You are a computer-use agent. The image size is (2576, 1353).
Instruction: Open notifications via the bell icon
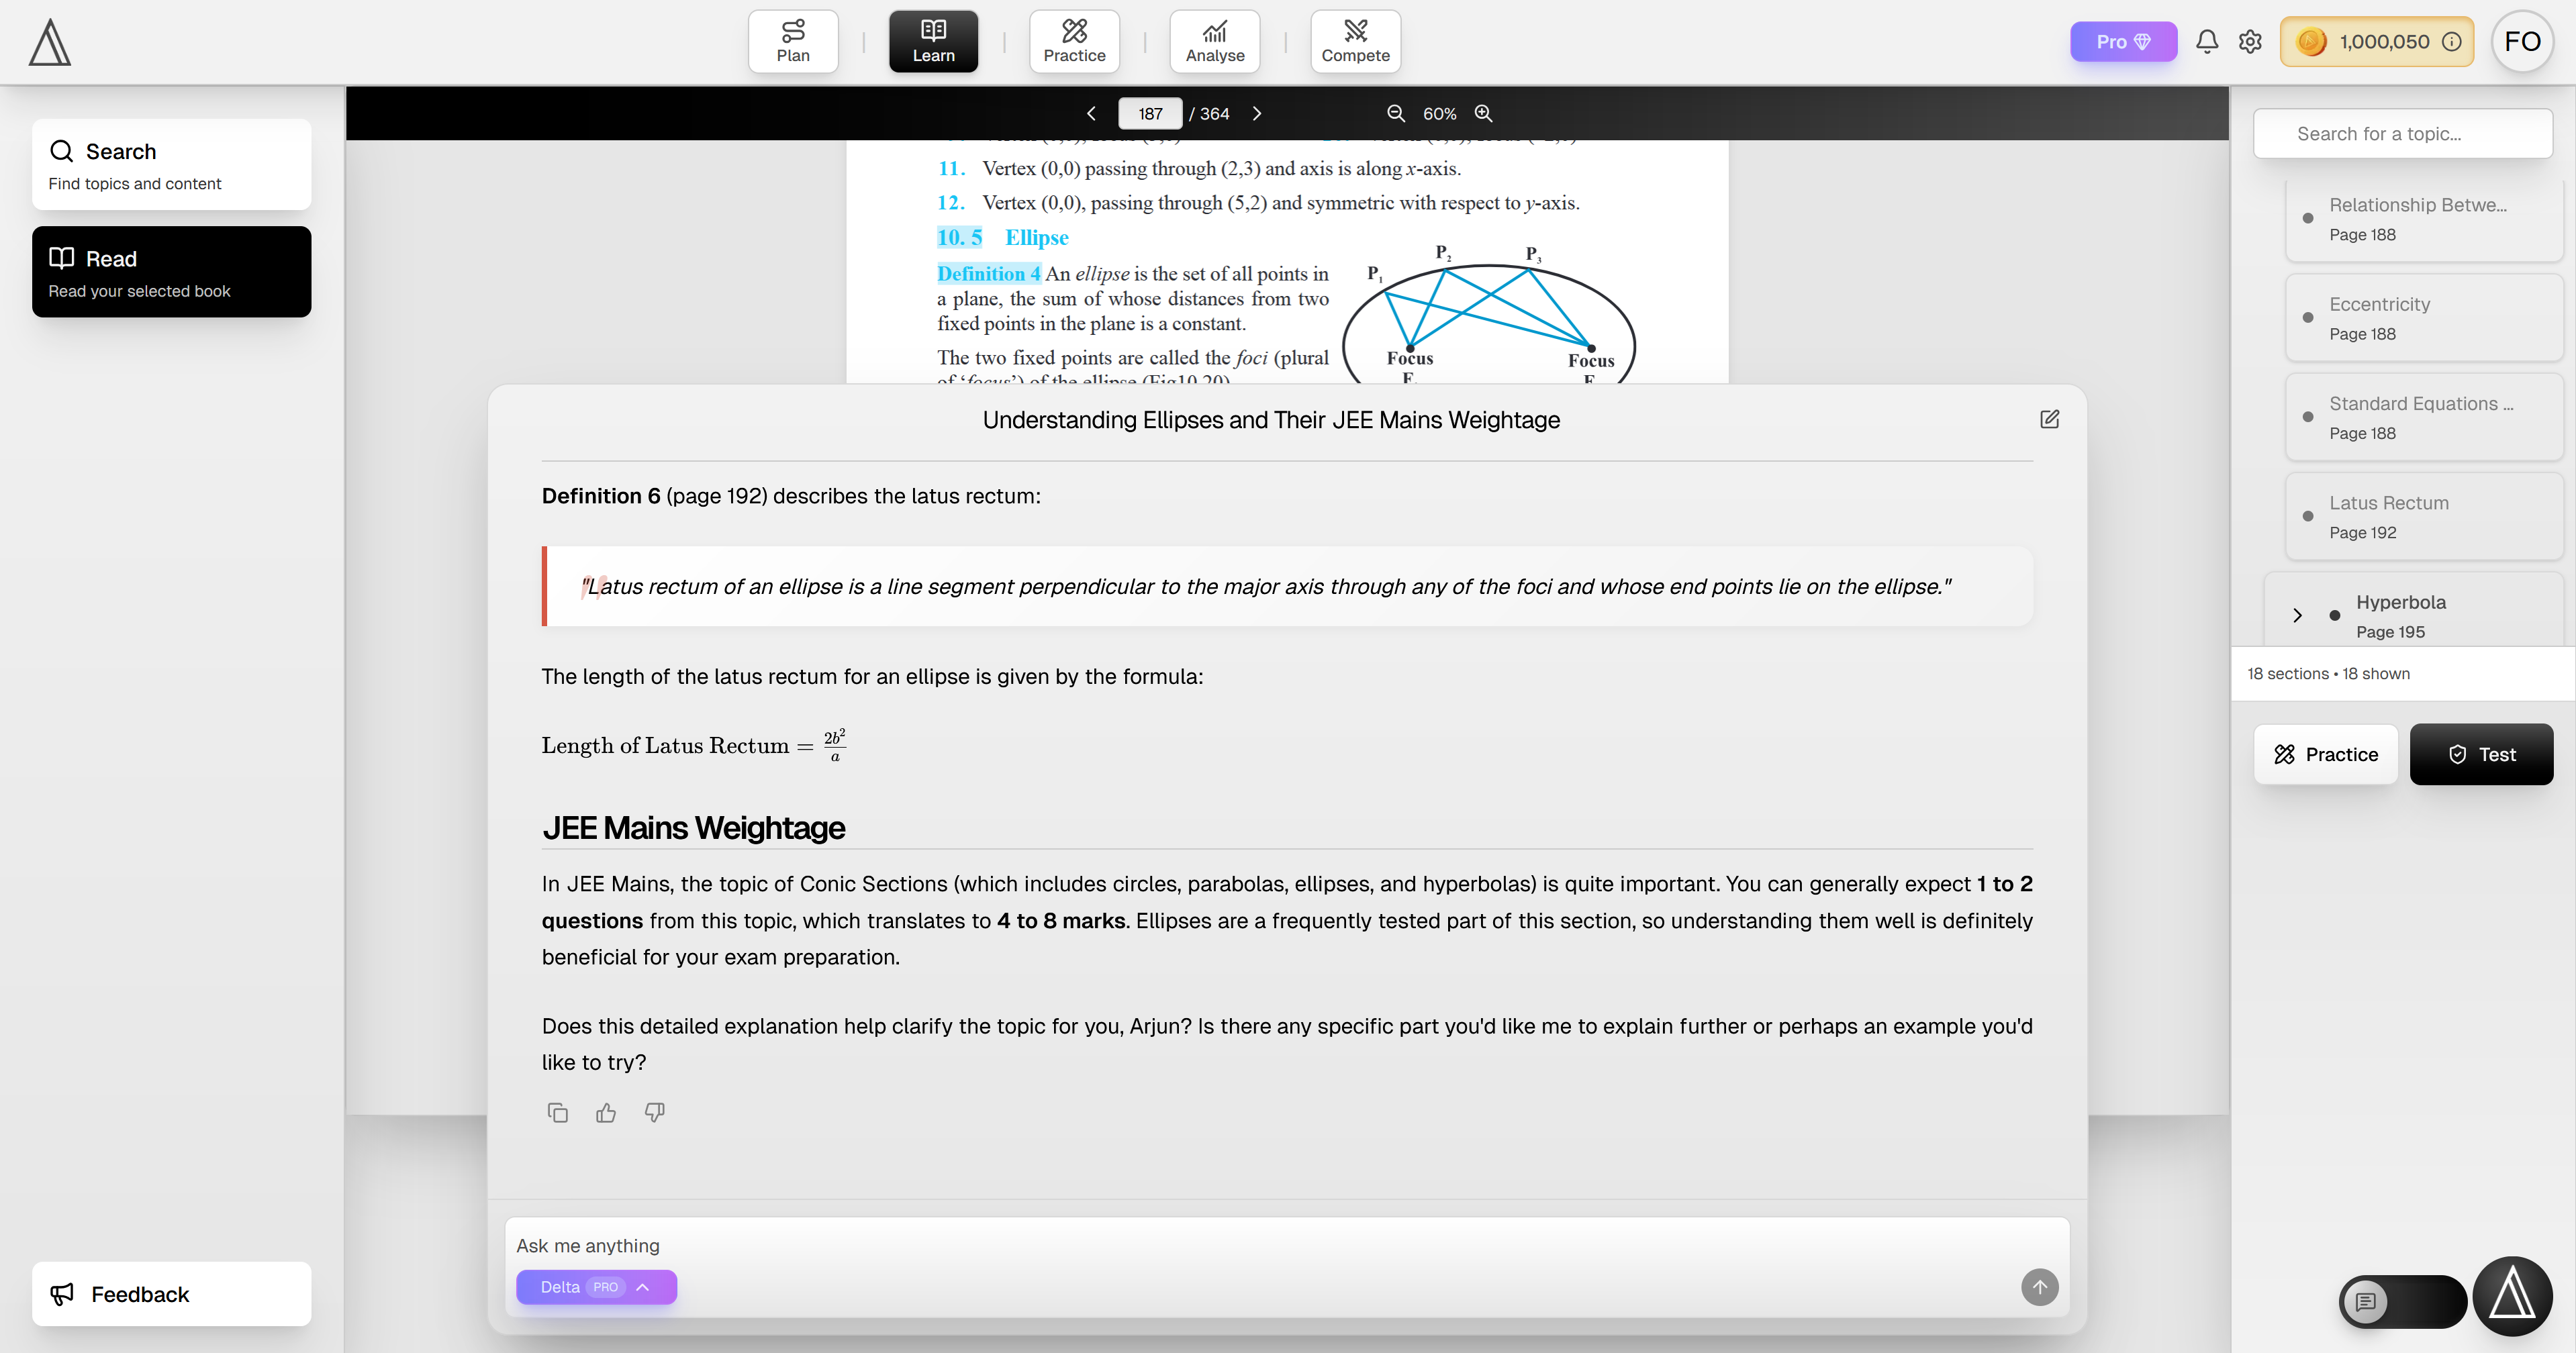coord(2207,42)
